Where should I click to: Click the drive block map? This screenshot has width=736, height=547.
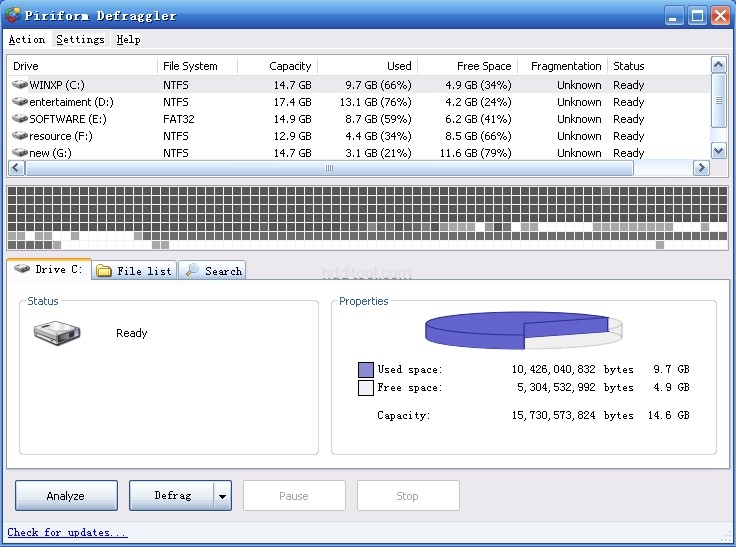point(367,217)
